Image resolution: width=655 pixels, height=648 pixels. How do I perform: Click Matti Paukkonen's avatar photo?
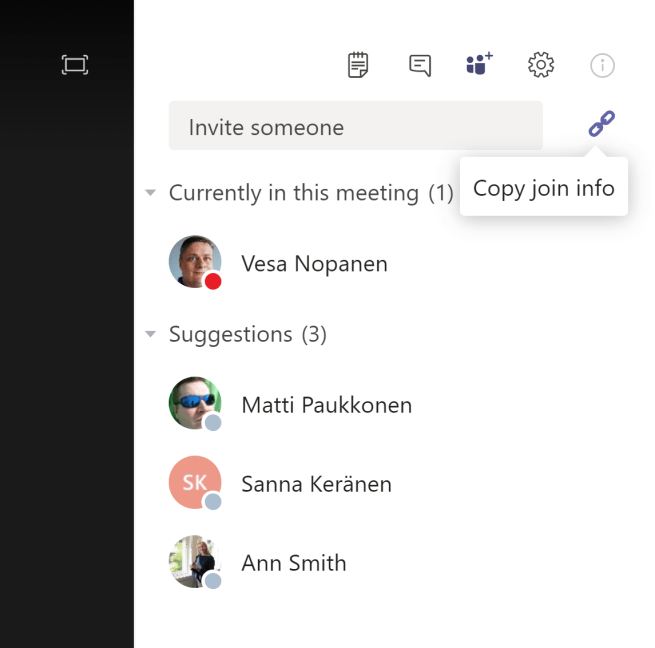pyautogui.click(x=194, y=403)
